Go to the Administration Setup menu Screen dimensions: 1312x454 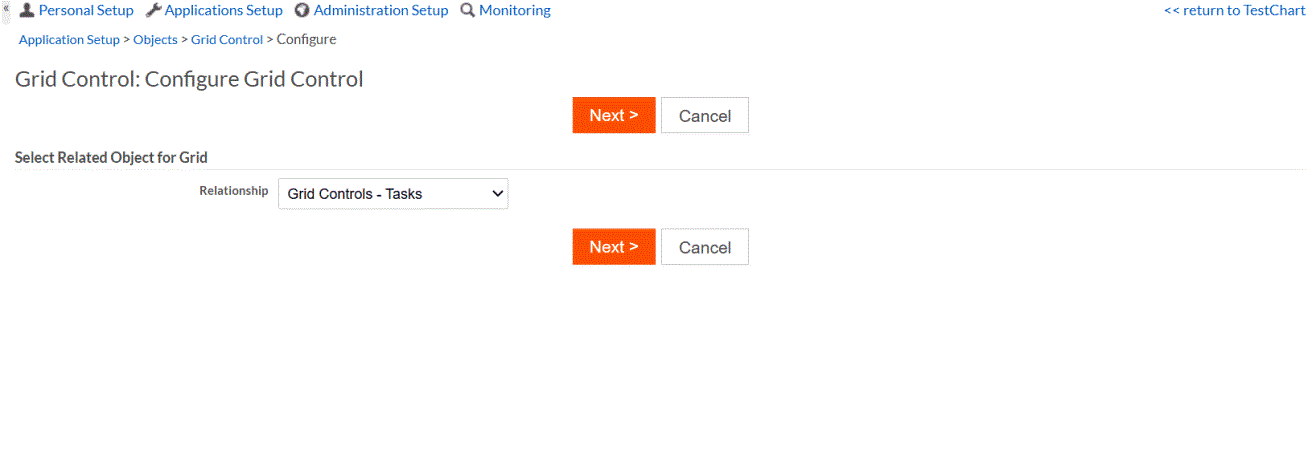(x=380, y=10)
